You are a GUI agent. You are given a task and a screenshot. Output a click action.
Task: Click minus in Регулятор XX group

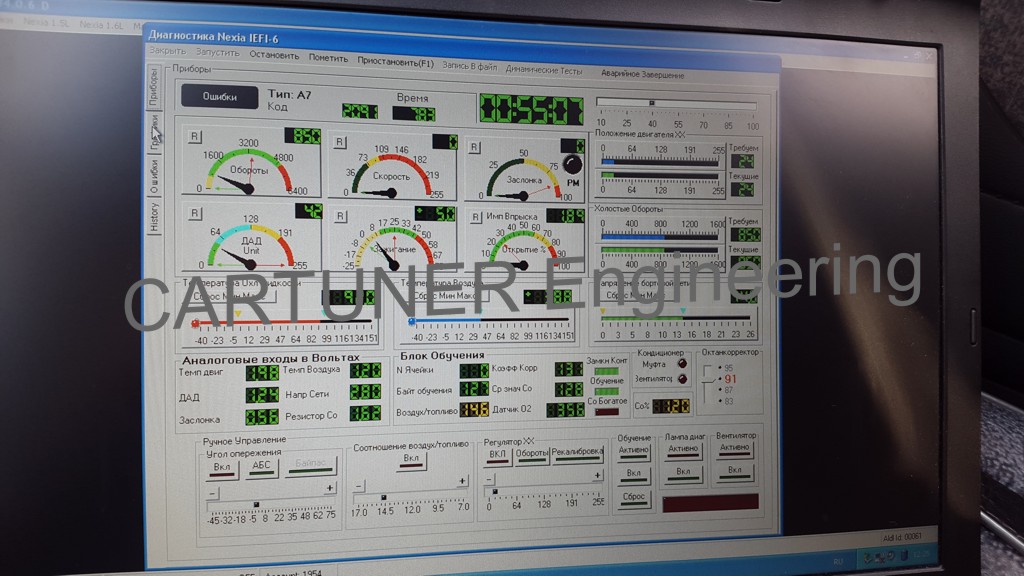pos(489,480)
